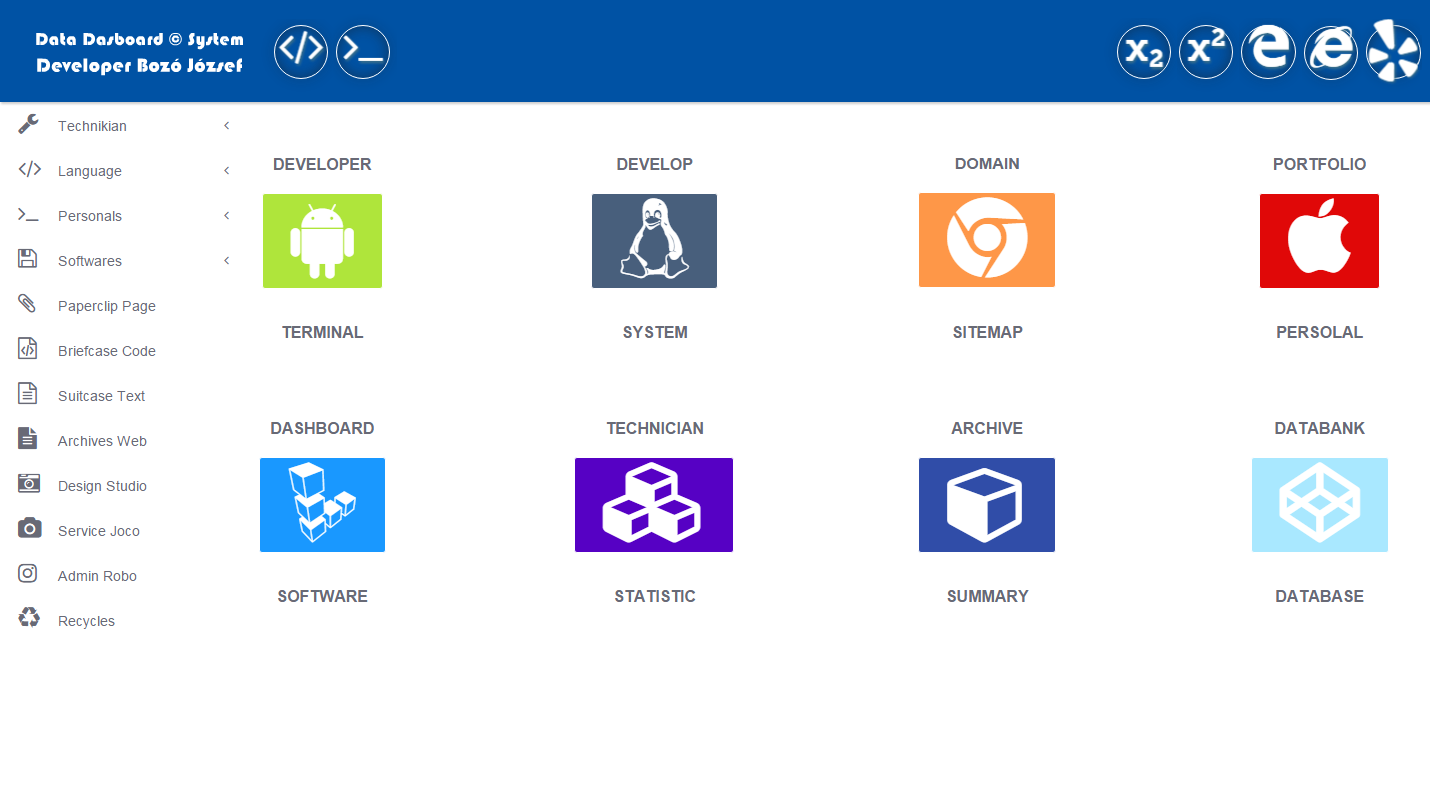
Task: Expand the Softwares menu chevron
Action: [x=227, y=261]
